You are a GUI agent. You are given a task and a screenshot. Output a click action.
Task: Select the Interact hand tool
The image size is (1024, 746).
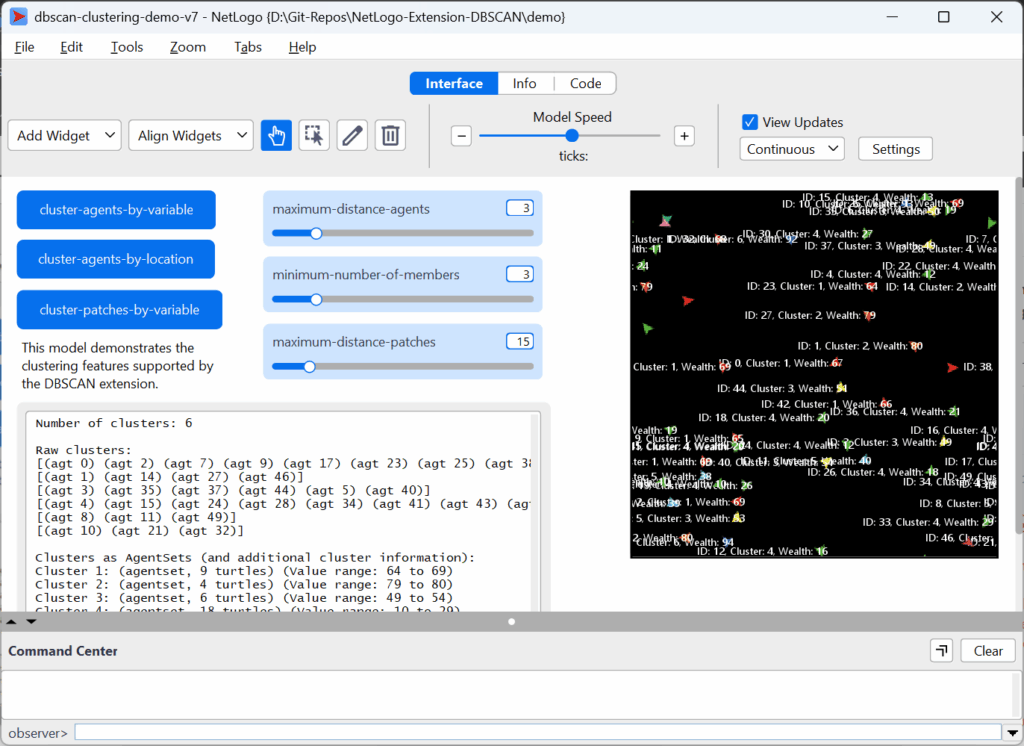tap(276, 136)
